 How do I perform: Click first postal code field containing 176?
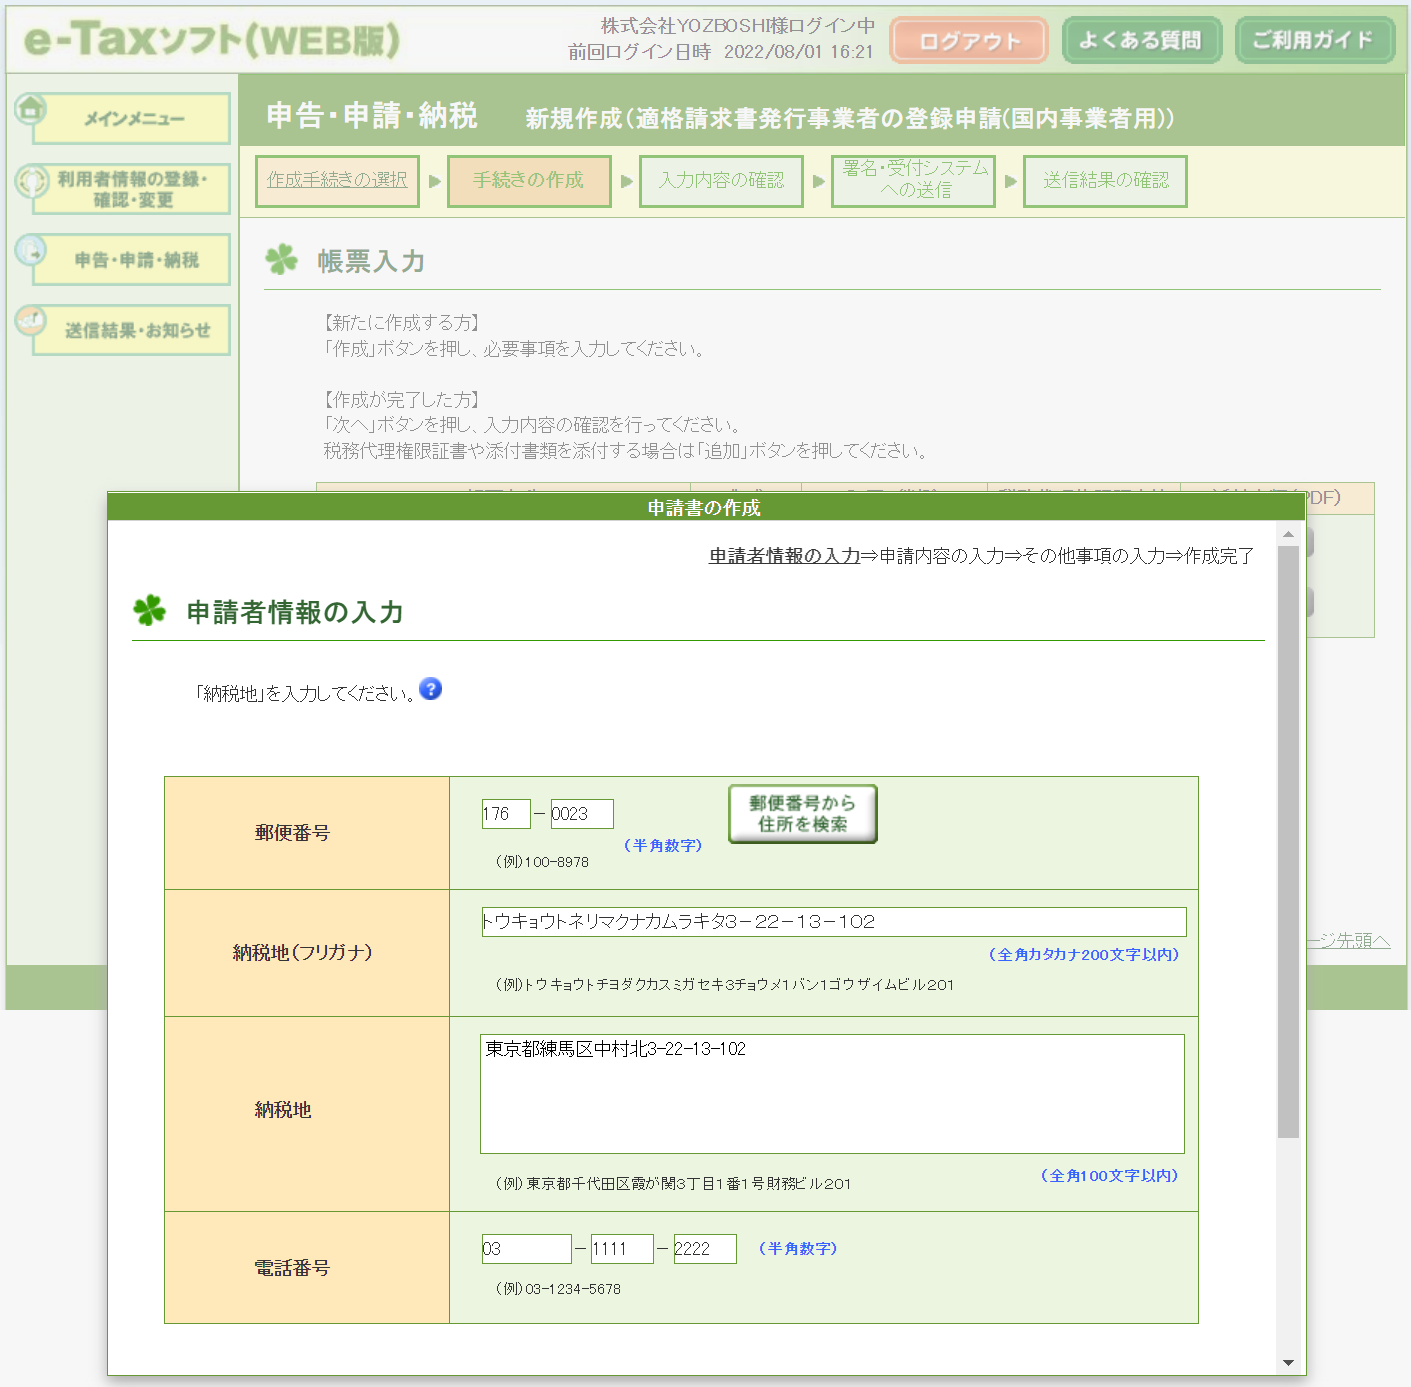(506, 814)
